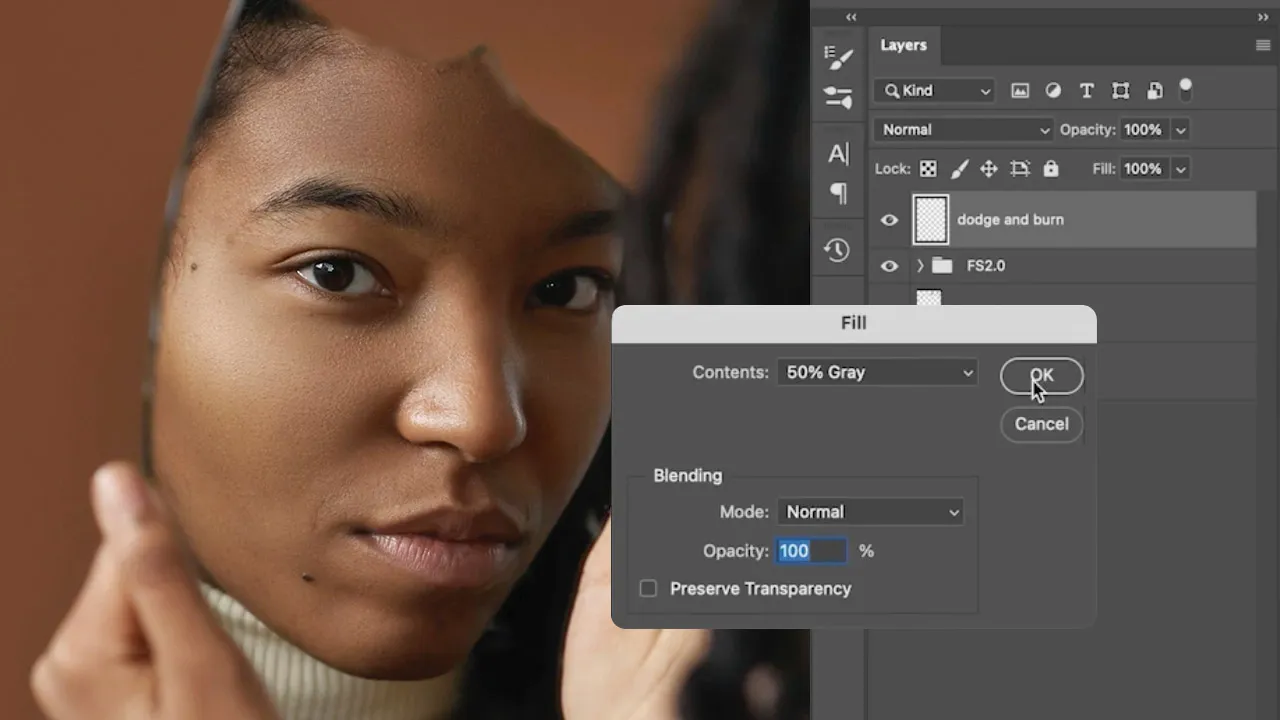Open the layer Opacity slider arrow
1280x720 pixels.
click(x=1180, y=130)
